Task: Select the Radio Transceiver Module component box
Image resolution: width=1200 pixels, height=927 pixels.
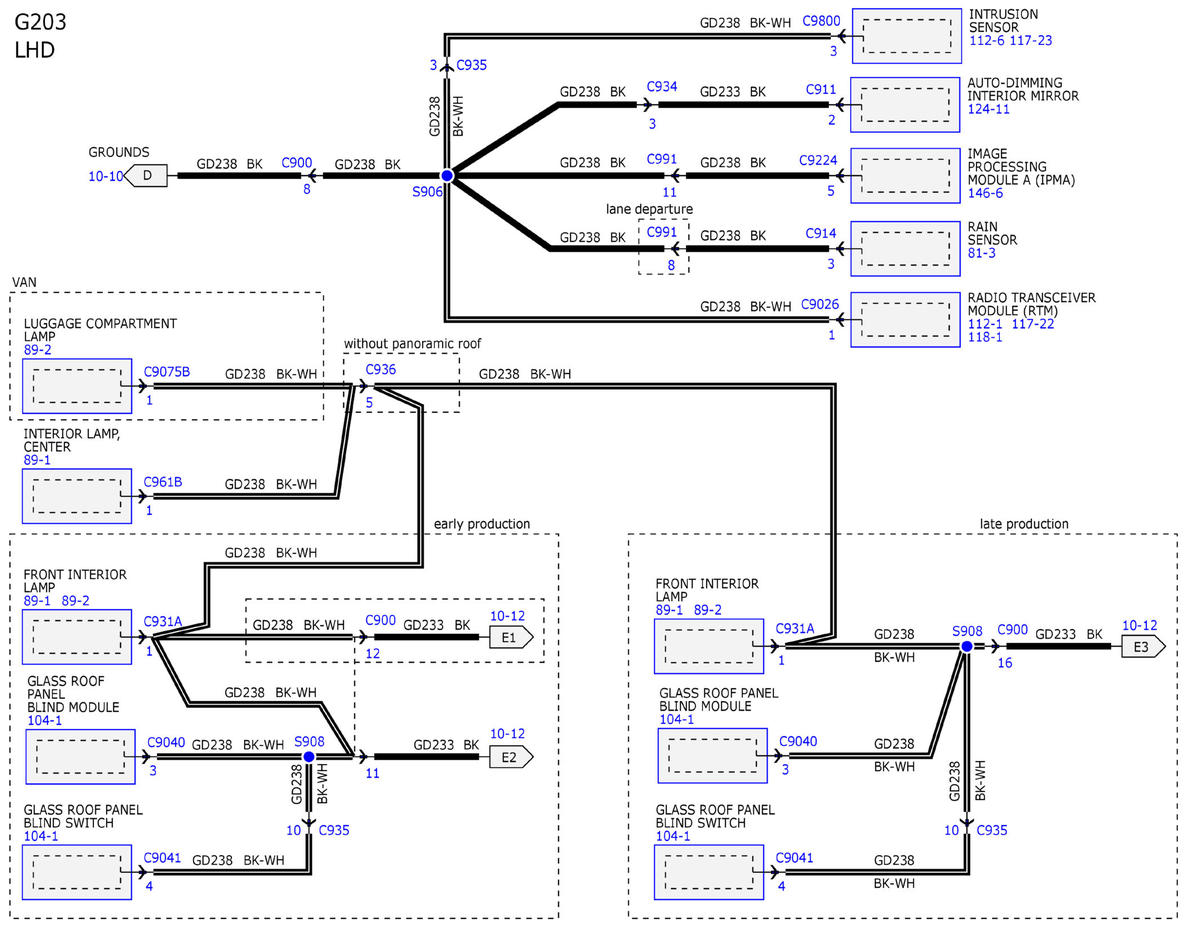Action: click(x=905, y=320)
